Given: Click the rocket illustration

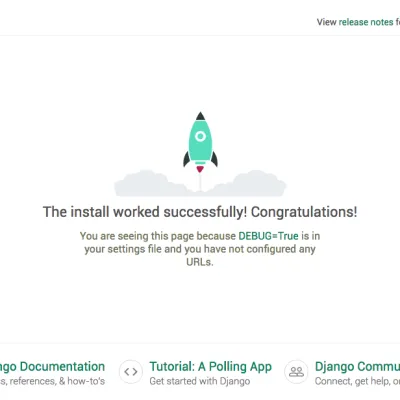Looking at the screenshot, I should tap(200, 143).
